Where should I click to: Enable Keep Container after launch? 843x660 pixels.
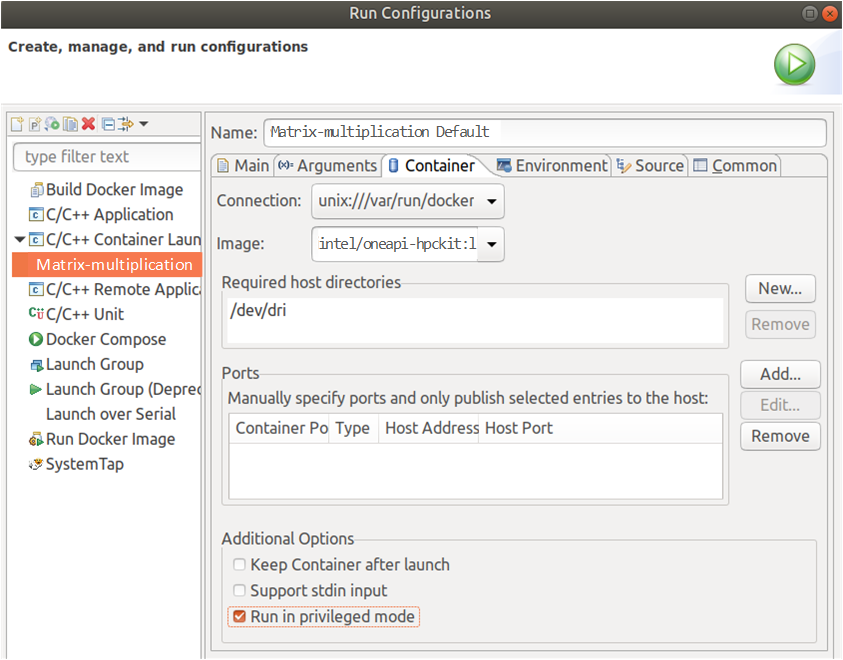click(239, 565)
